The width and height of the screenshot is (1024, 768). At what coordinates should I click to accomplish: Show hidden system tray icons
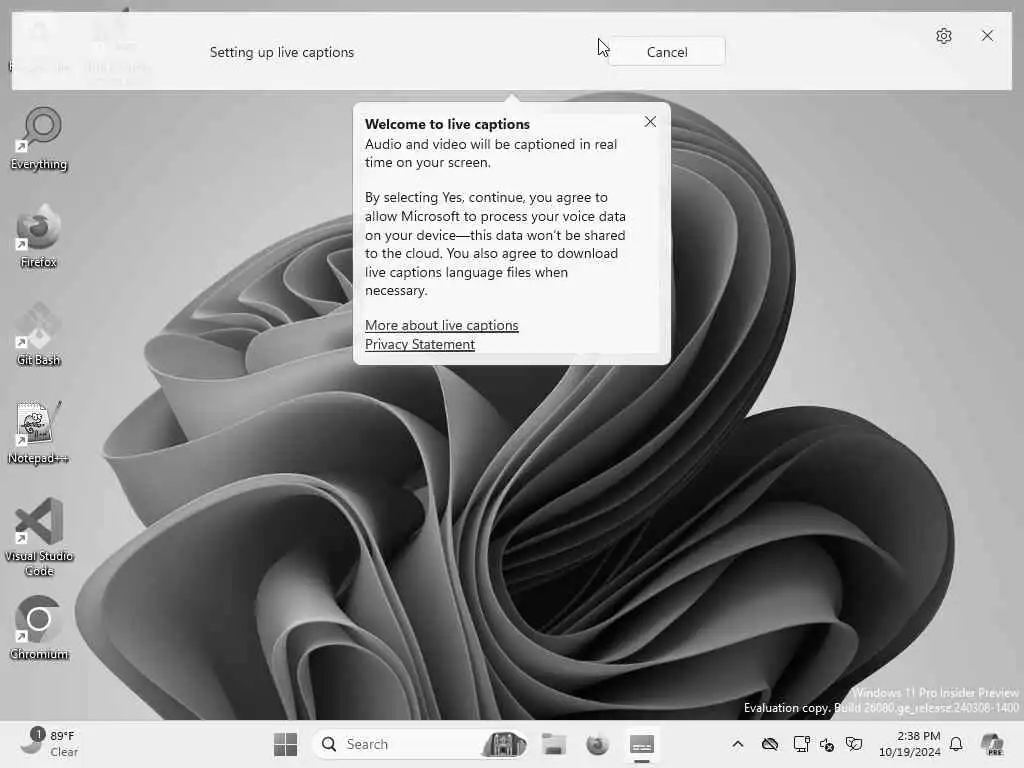pyautogui.click(x=737, y=744)
